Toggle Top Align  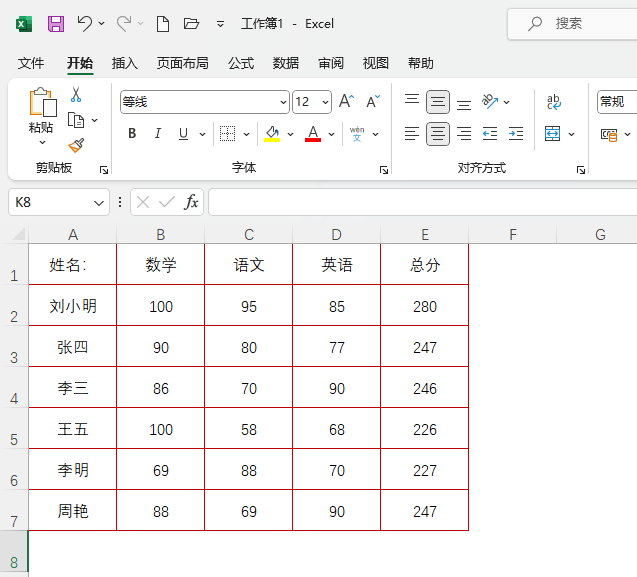pos(412,101)
